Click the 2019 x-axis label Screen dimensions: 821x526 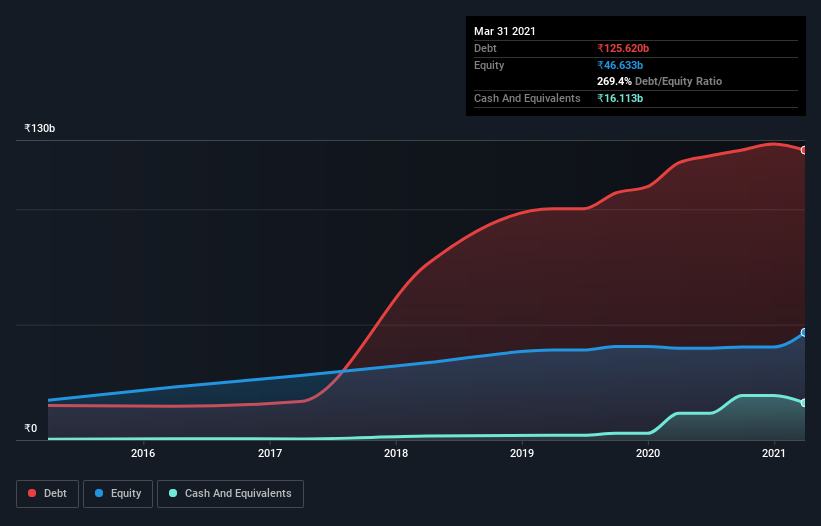522,453
